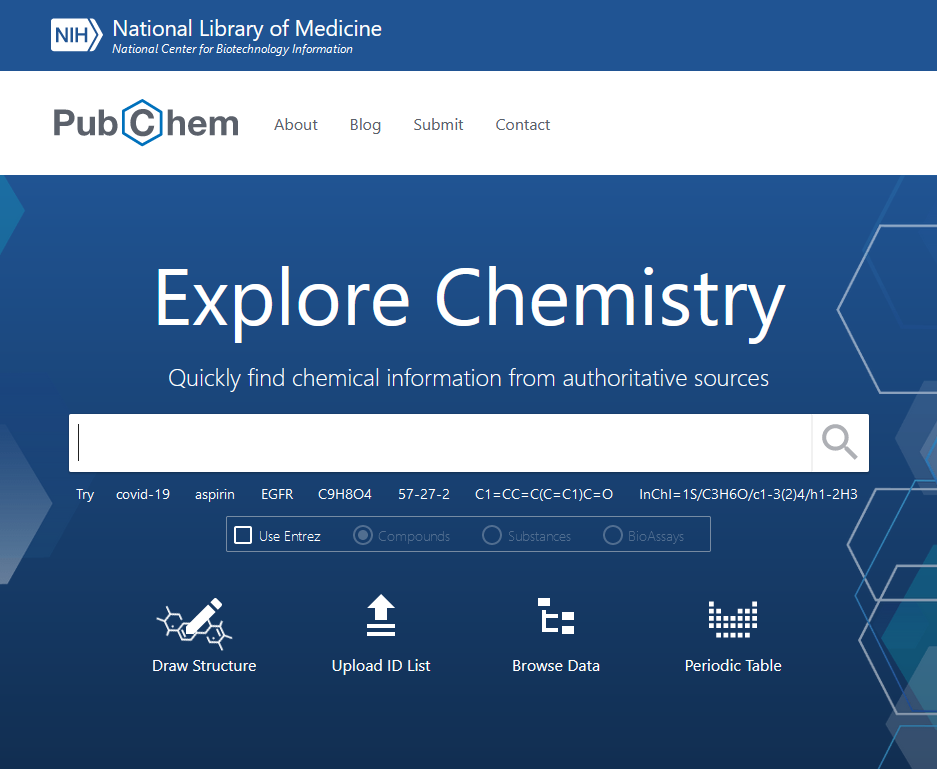The image size is (937, 769).
Task: Focus the main chemical search field
Action: point(440,442)
